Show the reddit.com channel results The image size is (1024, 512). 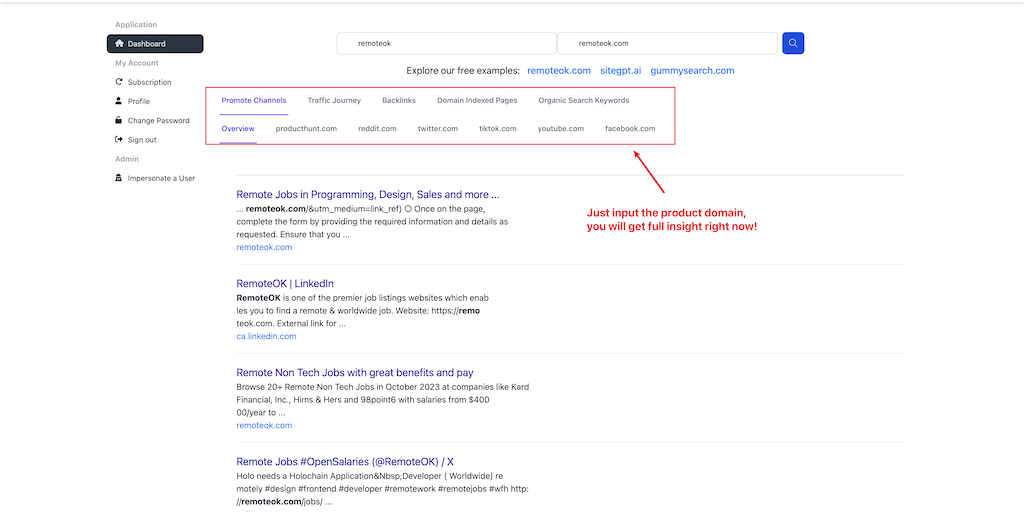[x=377, y=129]
